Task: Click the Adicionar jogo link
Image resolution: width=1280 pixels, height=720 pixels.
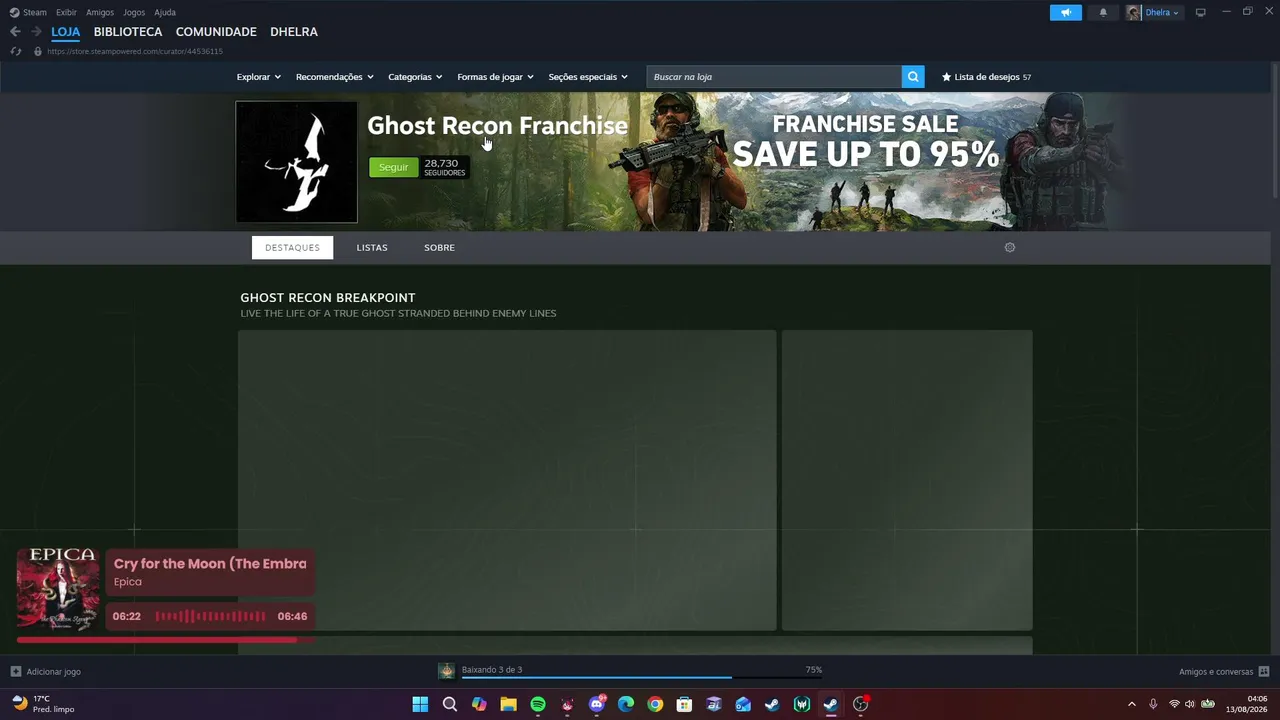Action: (x=54, y=672)
